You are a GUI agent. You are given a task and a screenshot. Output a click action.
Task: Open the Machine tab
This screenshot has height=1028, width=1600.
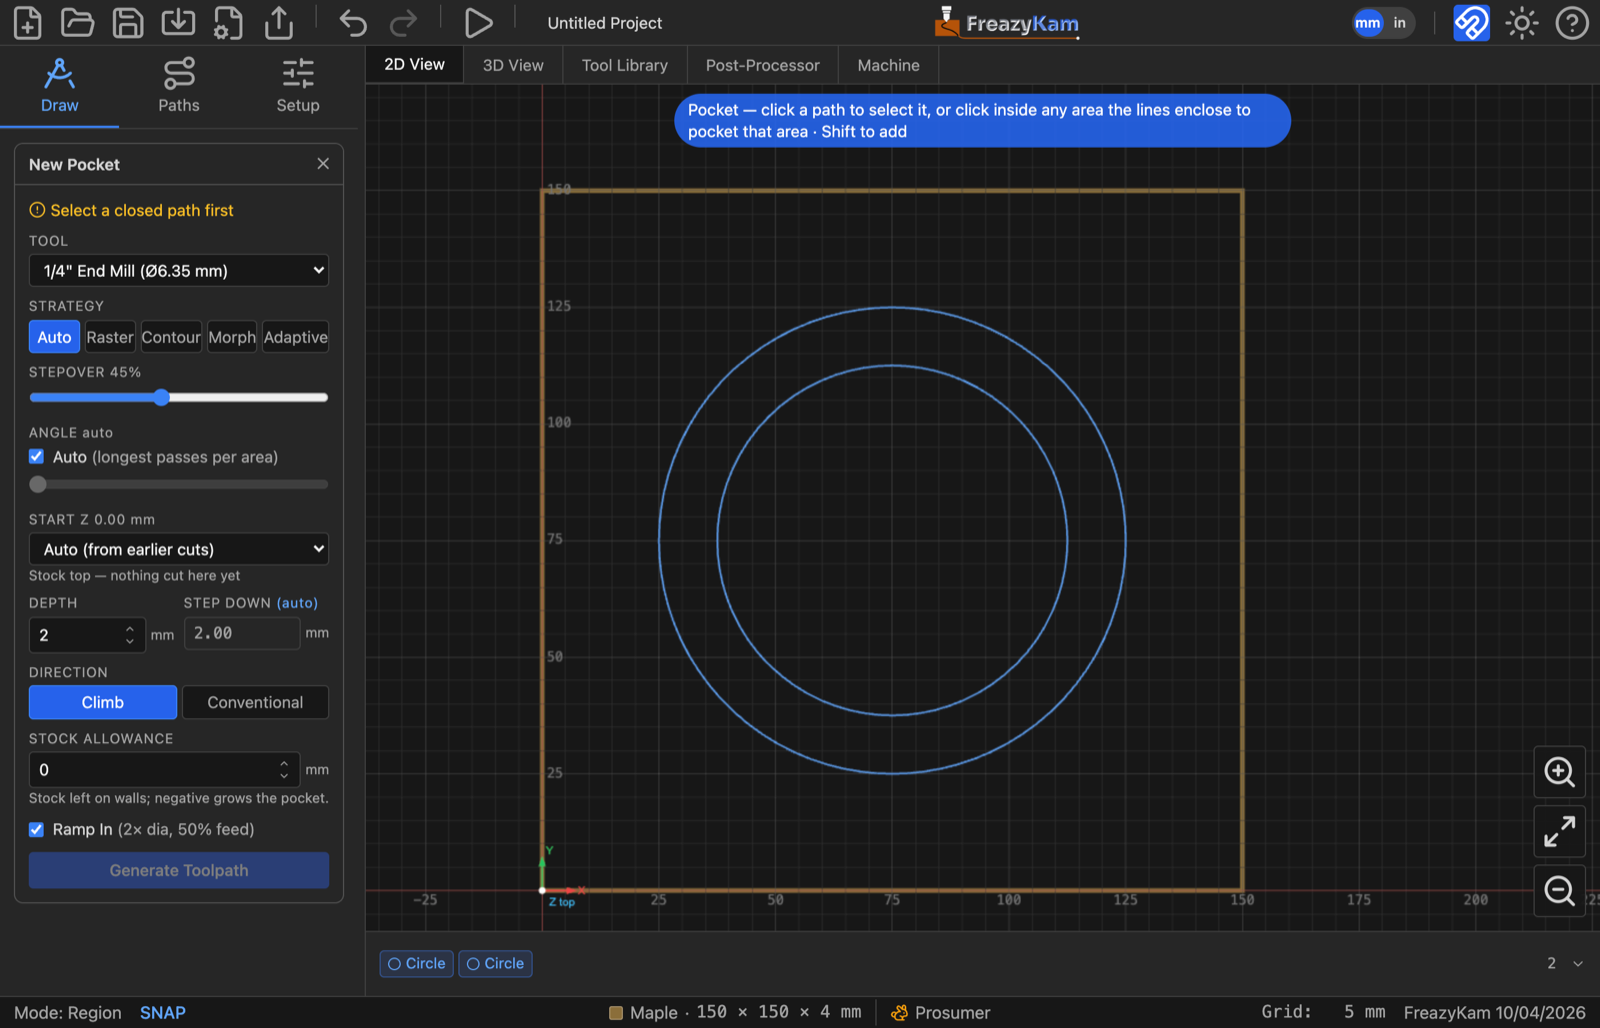point(889,65)
